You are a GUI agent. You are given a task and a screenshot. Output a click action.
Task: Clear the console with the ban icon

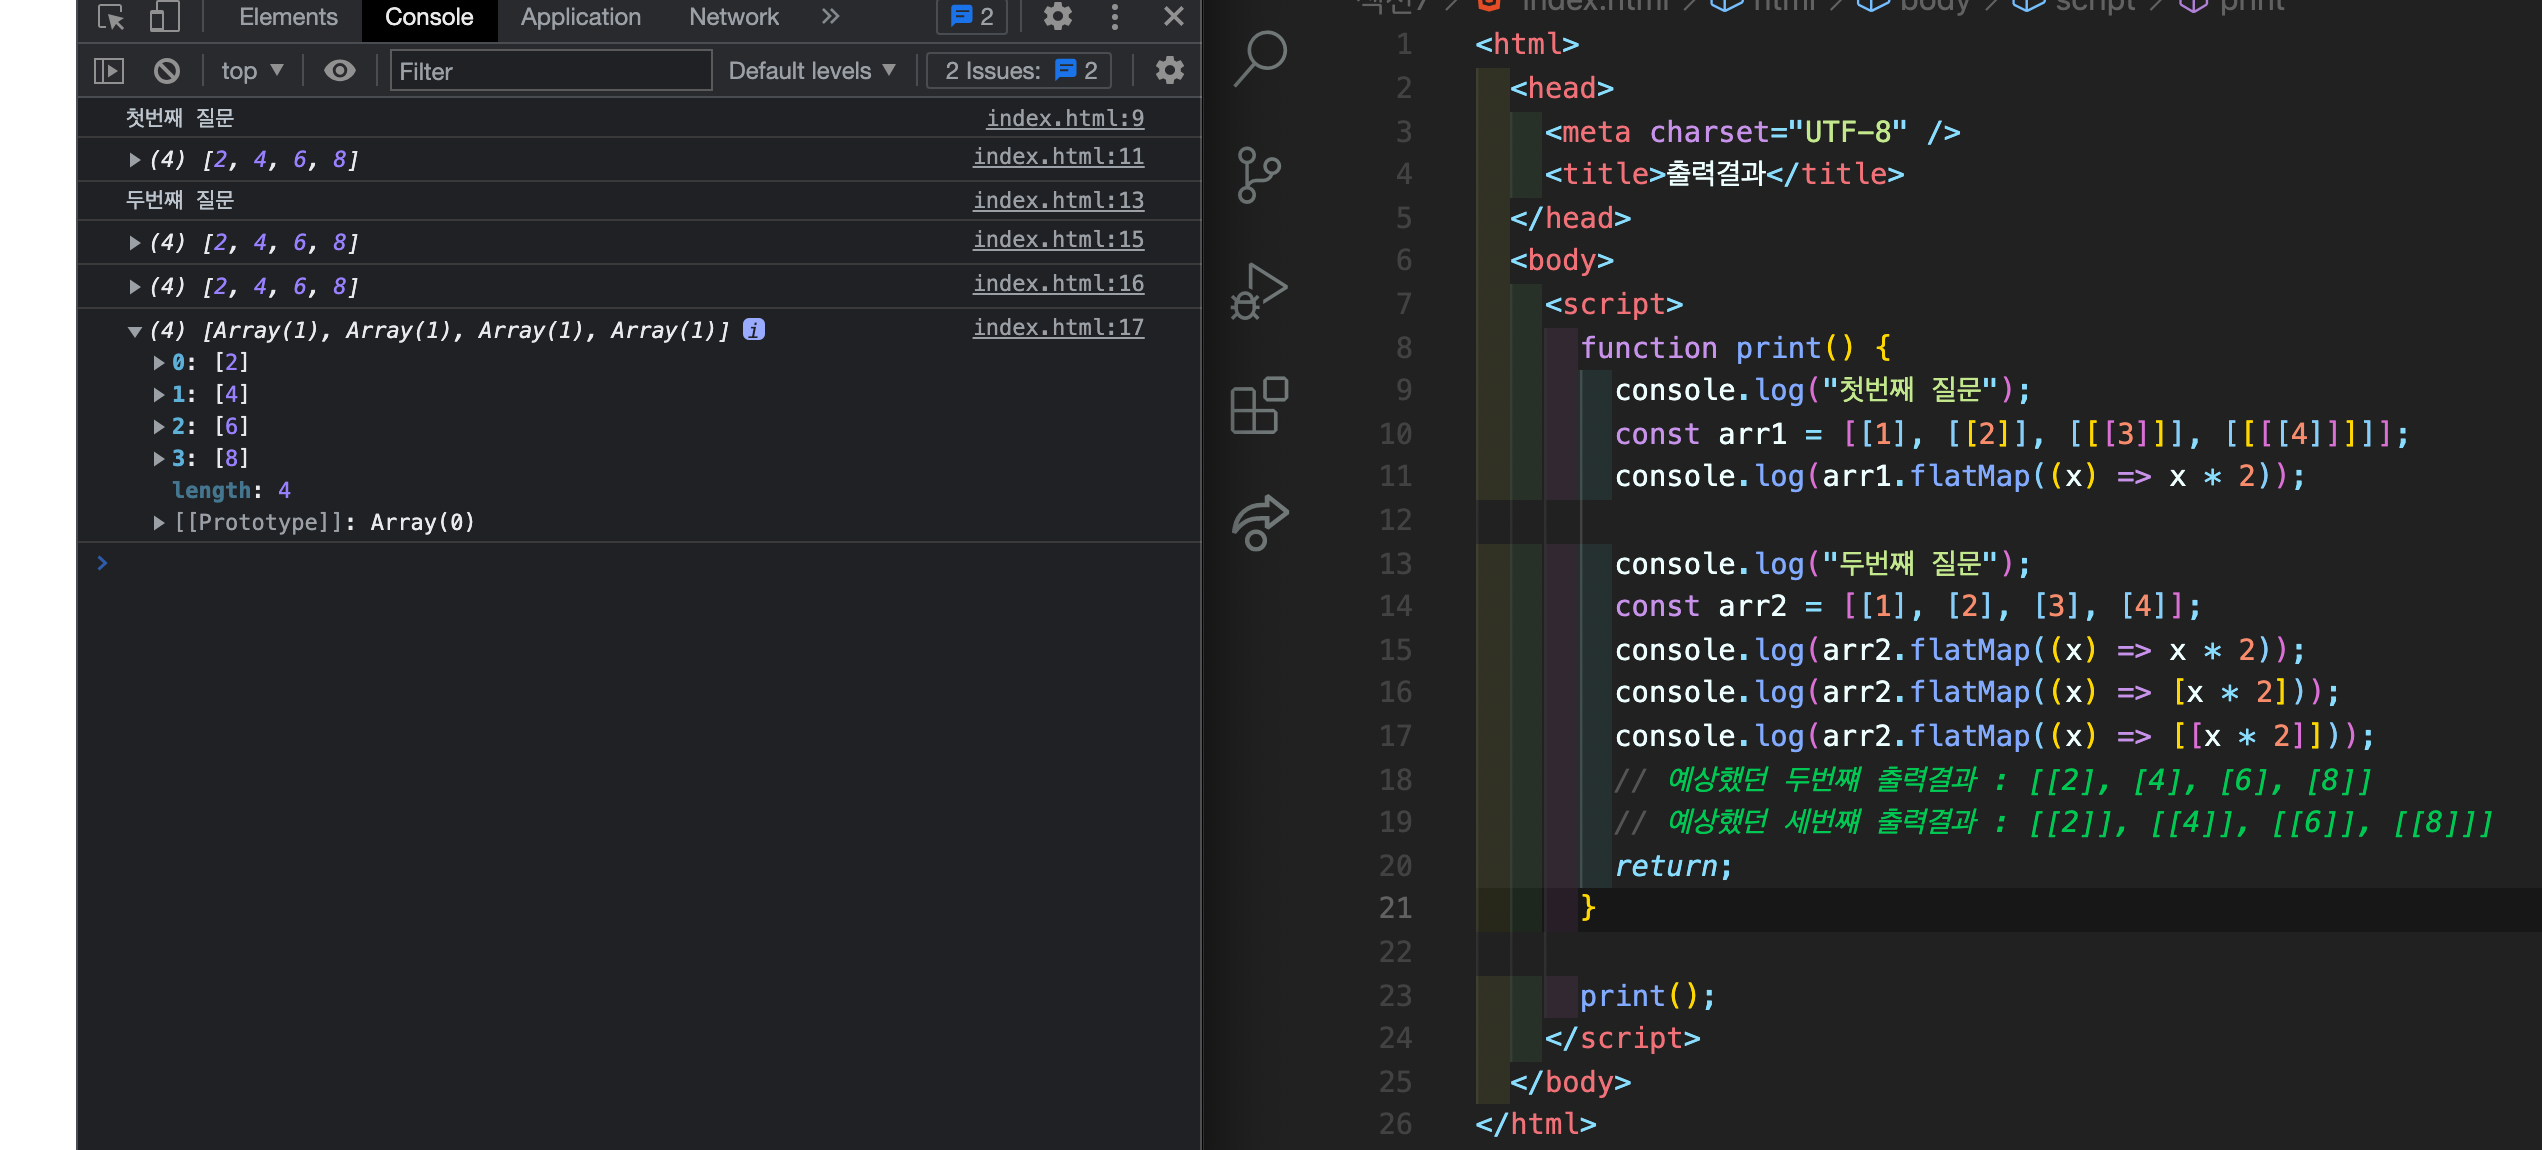167,71
